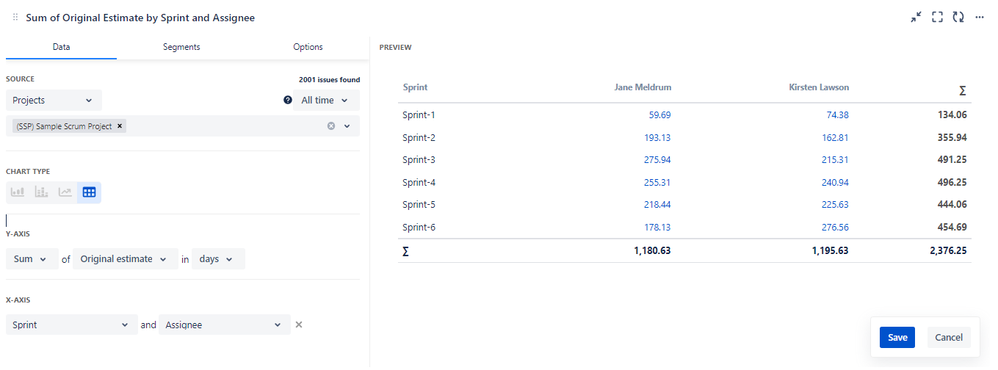Select the bar chart type
Screen dimensions: 998x370
click(17, 192)
